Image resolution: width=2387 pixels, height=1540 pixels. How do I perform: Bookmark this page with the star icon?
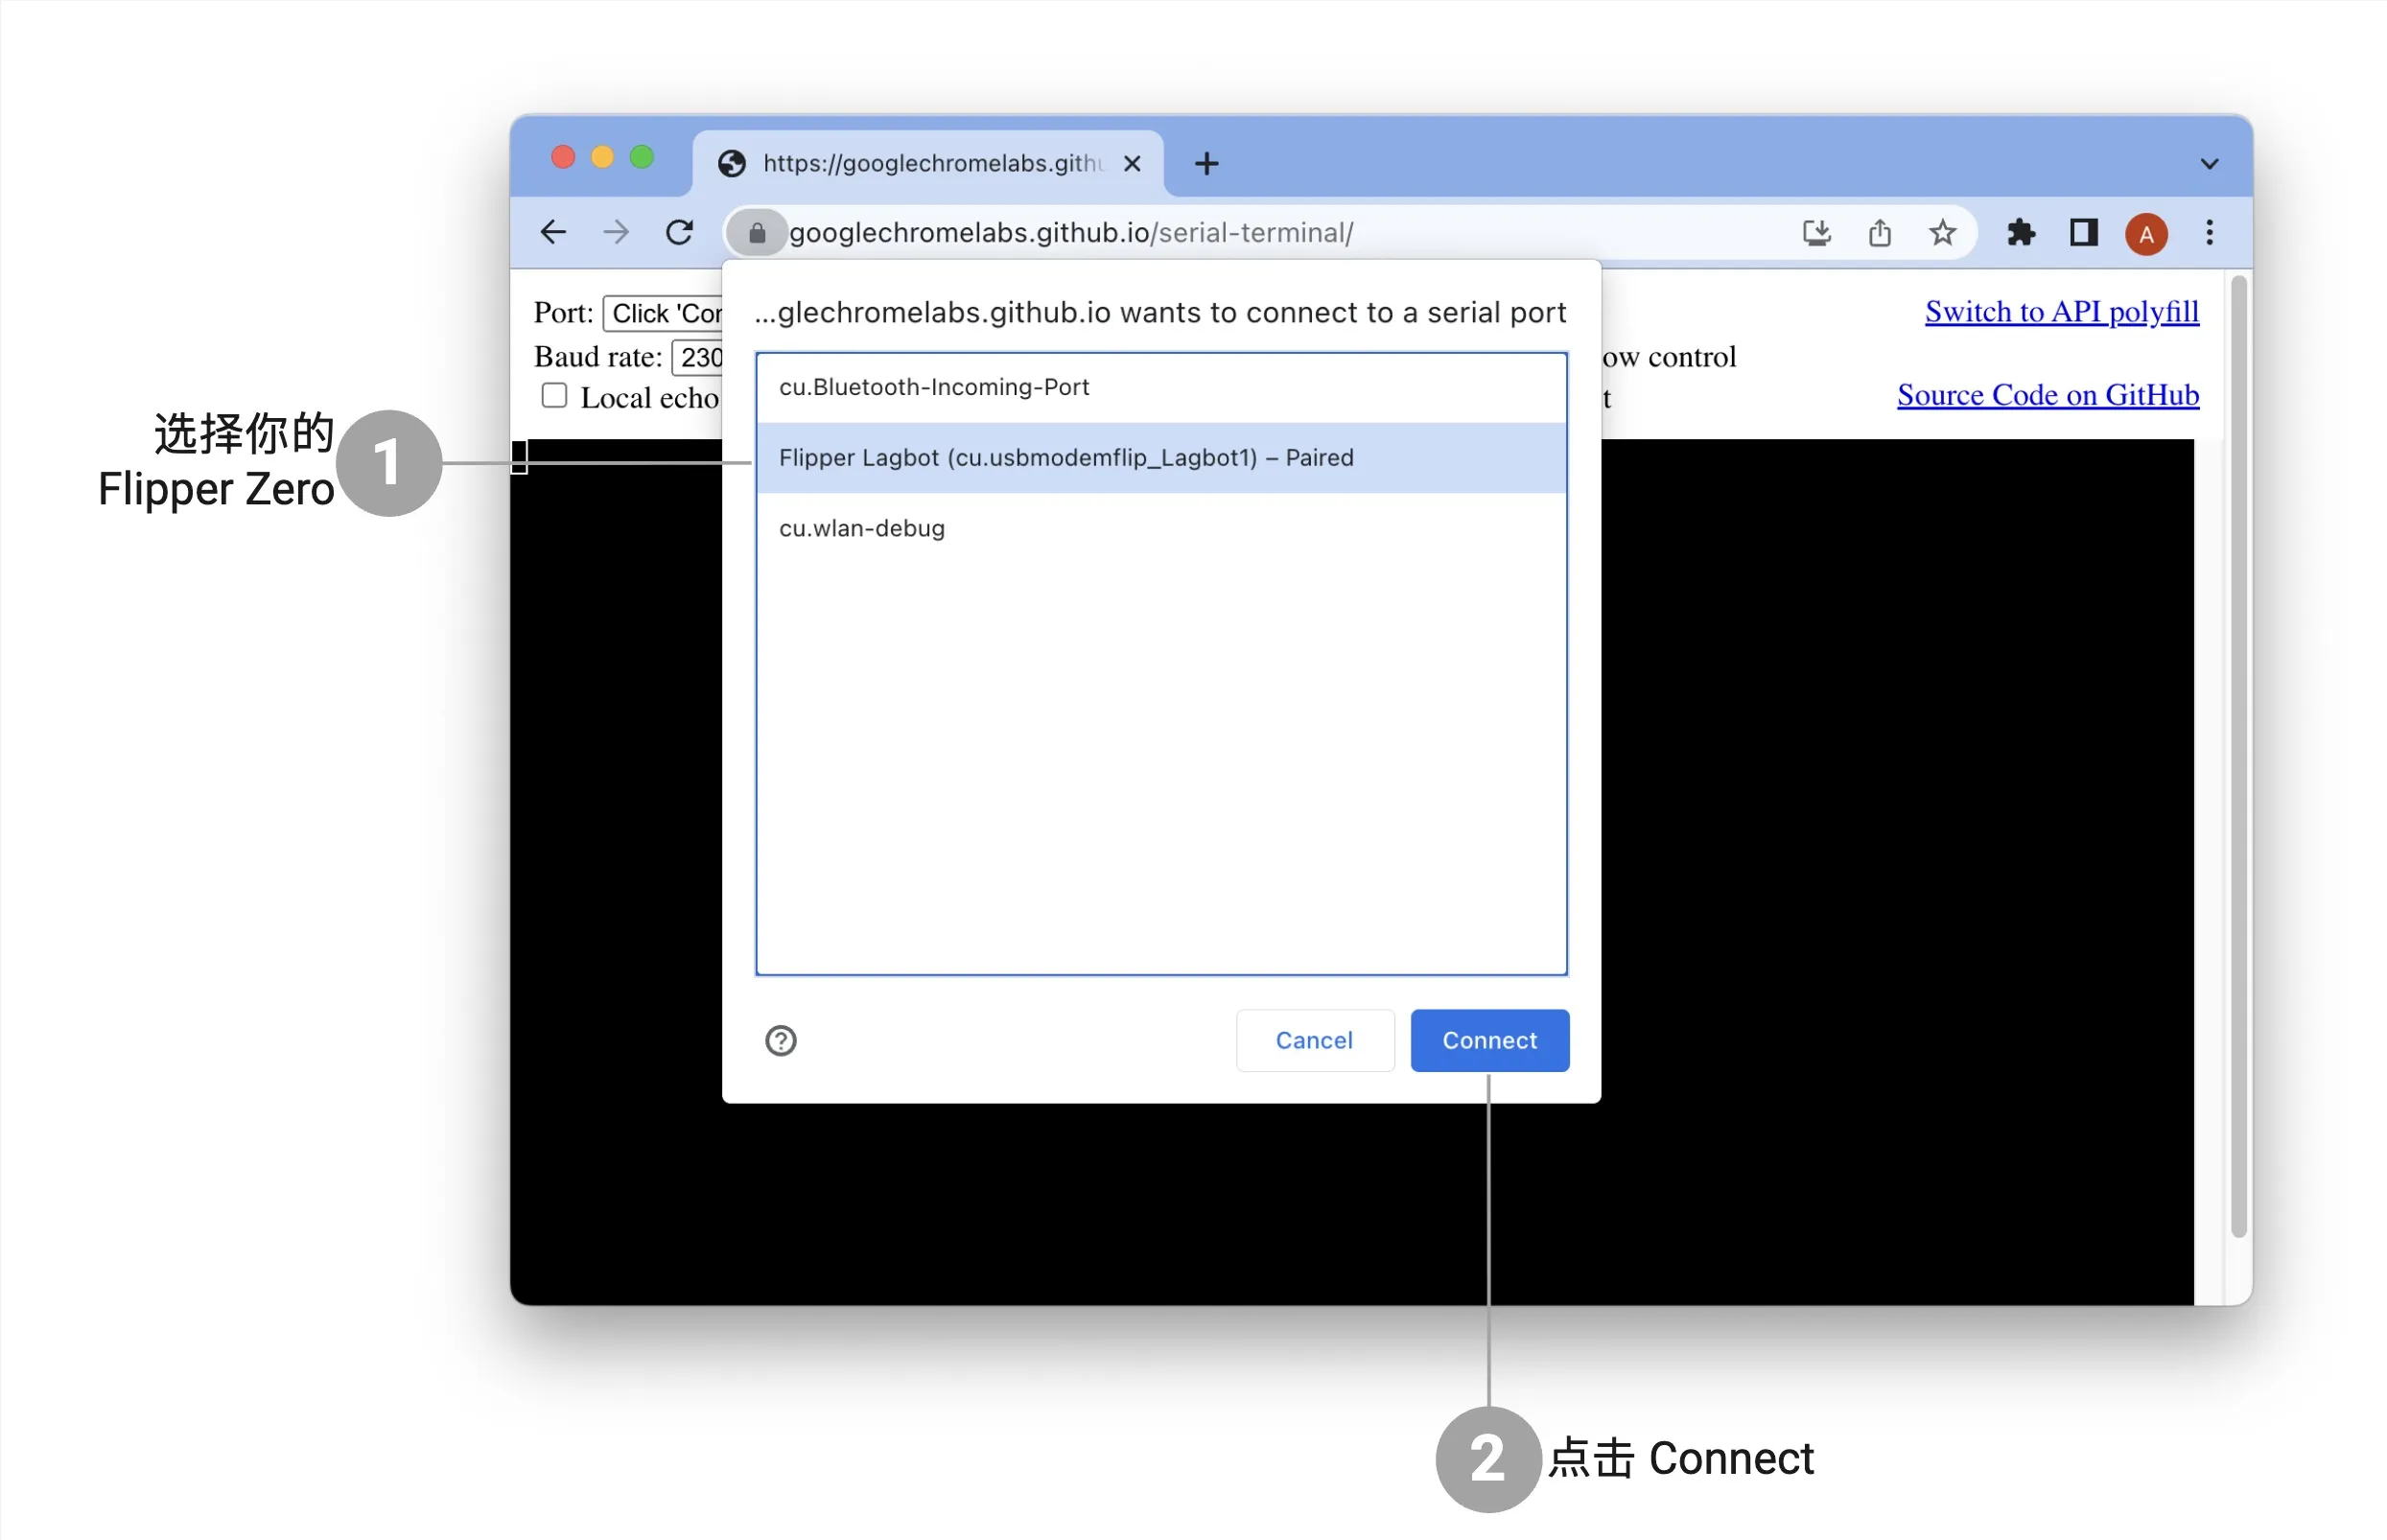1942,233
